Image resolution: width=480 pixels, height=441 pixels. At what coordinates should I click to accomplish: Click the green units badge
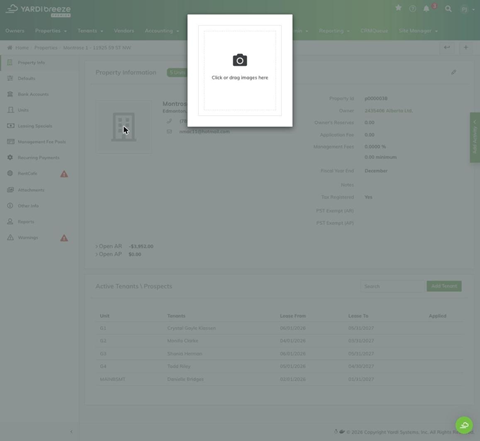pyautogui.click(x=177, y=72)
